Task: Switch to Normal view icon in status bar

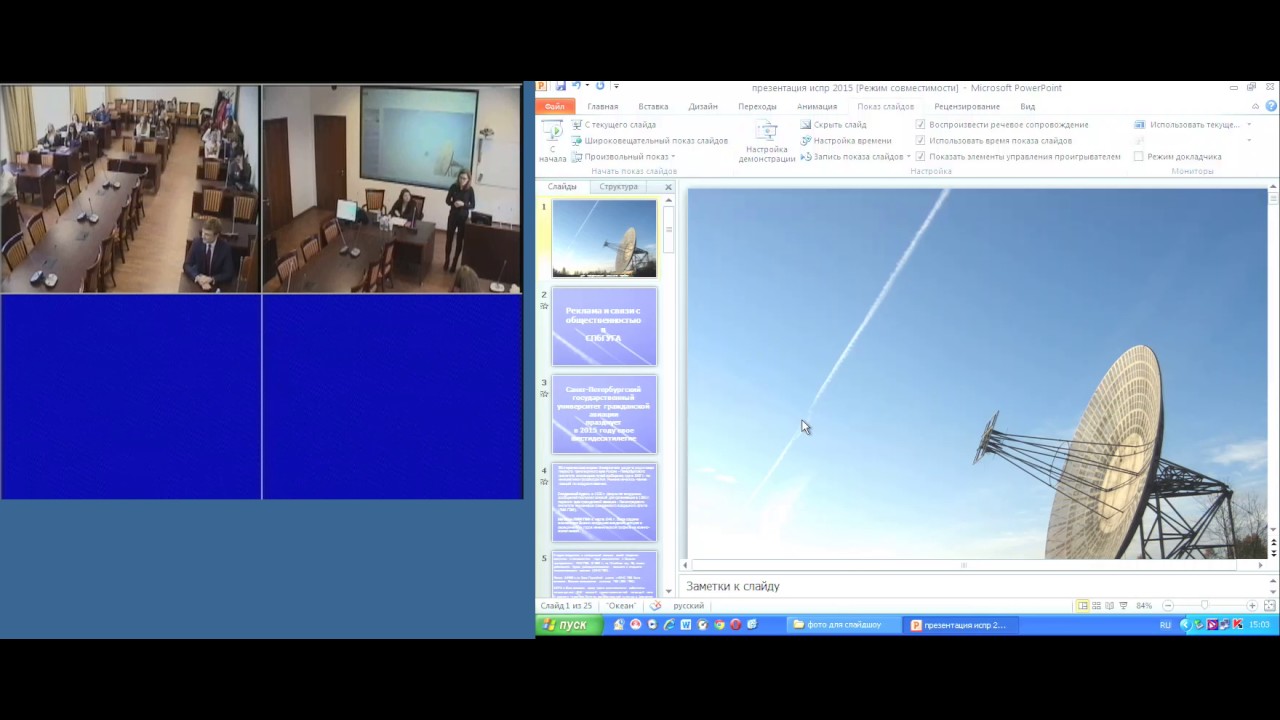Action: coord(1083,606)
